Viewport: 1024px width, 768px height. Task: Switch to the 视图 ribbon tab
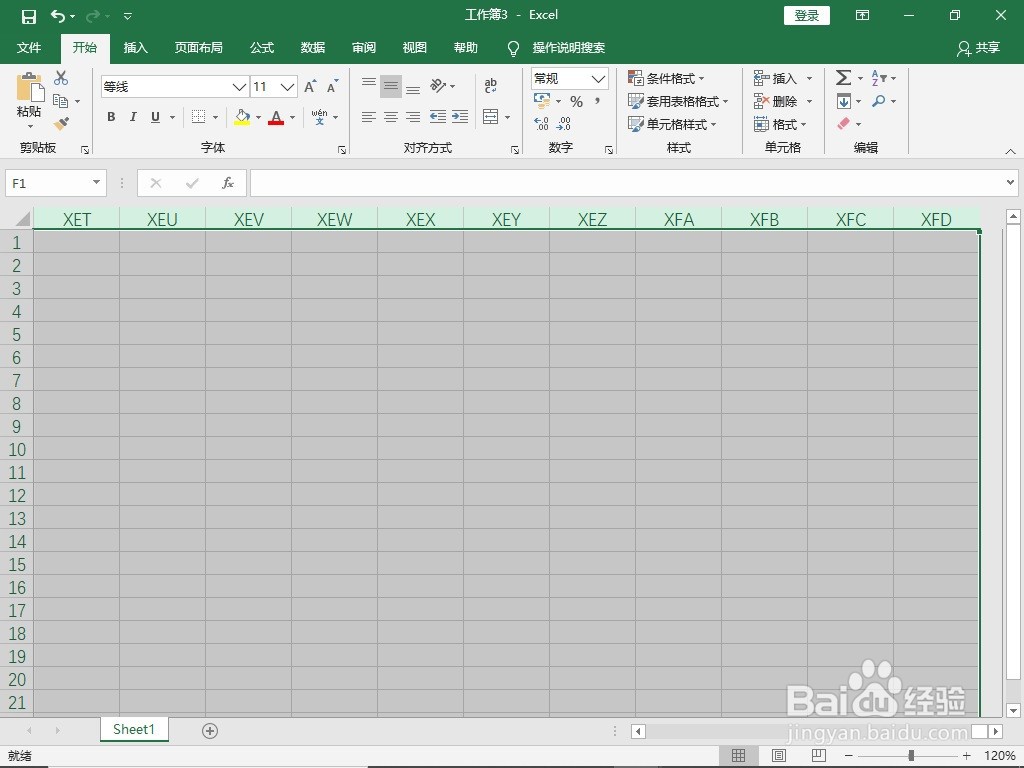point(414,47)
